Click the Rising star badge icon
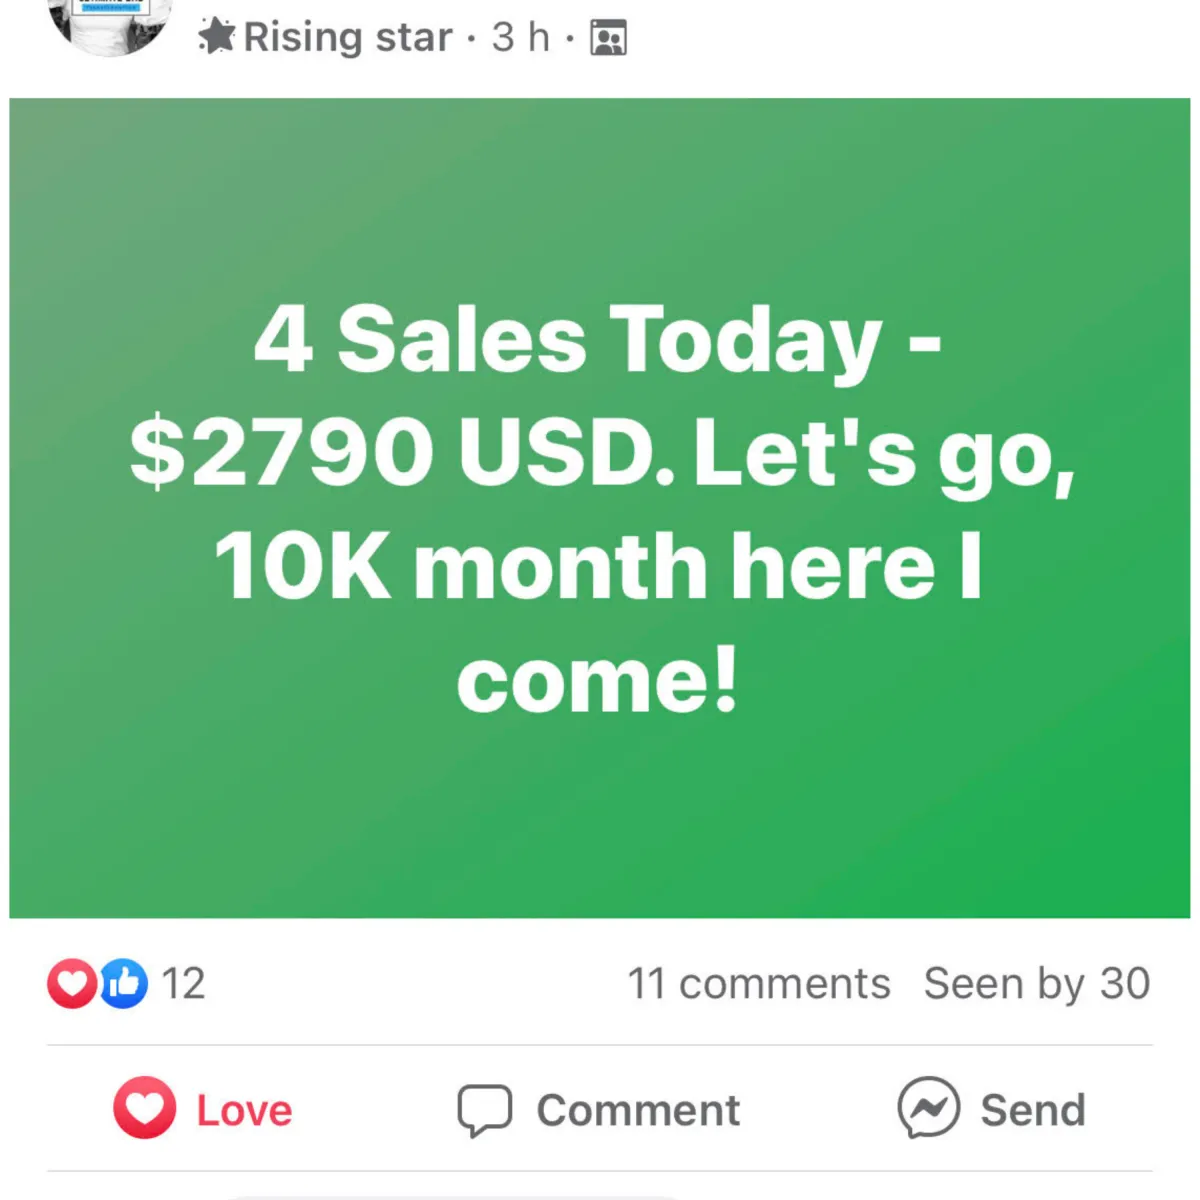Viewport: 1200px width, 1200px height. (216, 36)
